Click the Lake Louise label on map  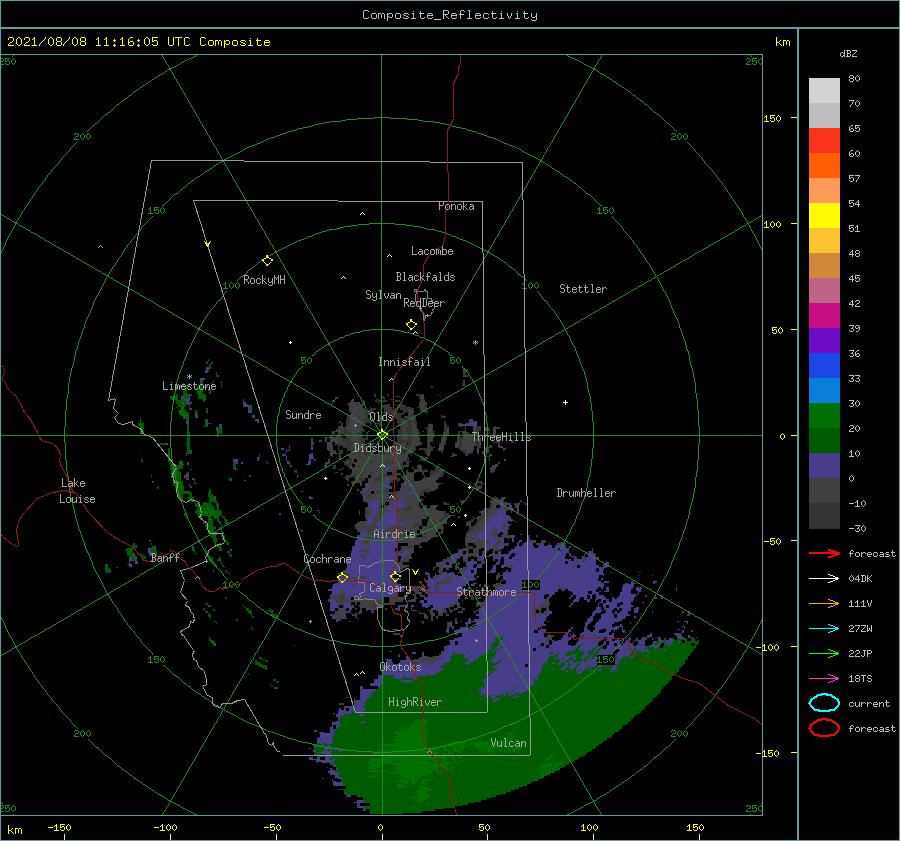coord(77,491)
